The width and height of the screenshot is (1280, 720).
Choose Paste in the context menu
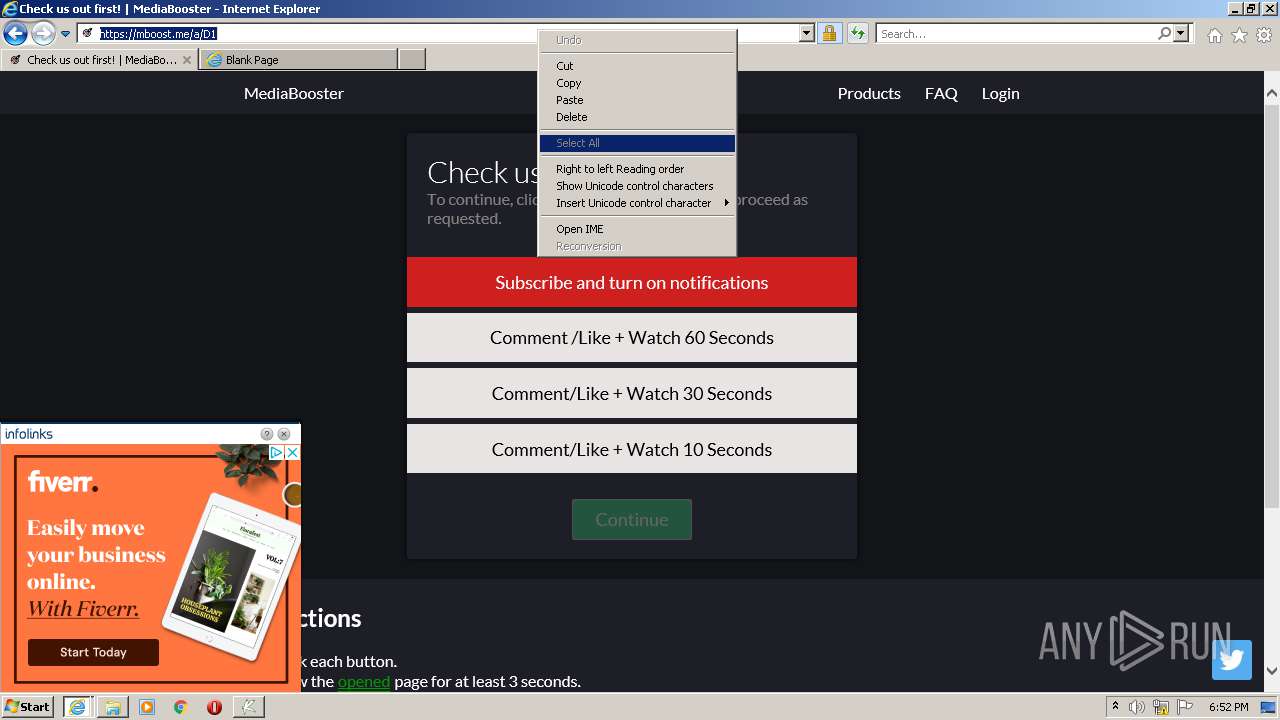(x=637, y=100)
